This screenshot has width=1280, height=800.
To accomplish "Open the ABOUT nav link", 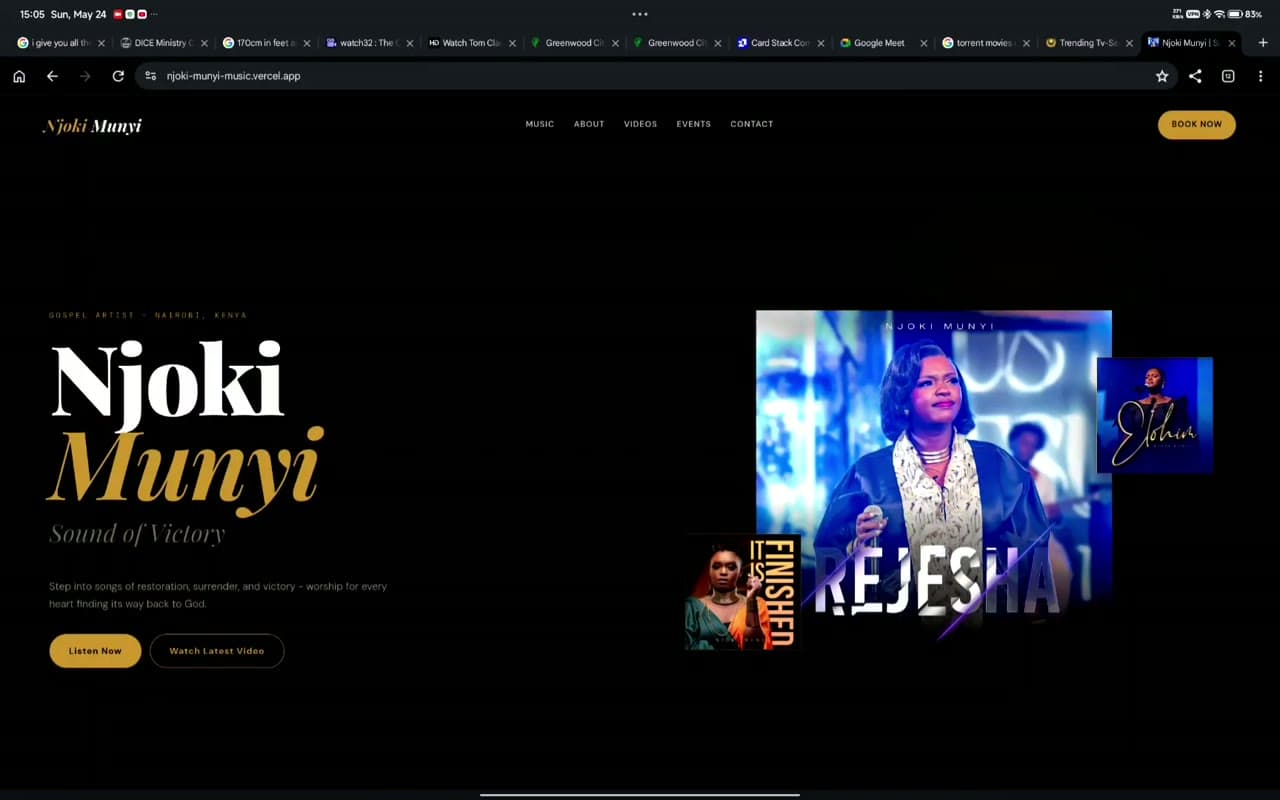I will pos(589,124).
